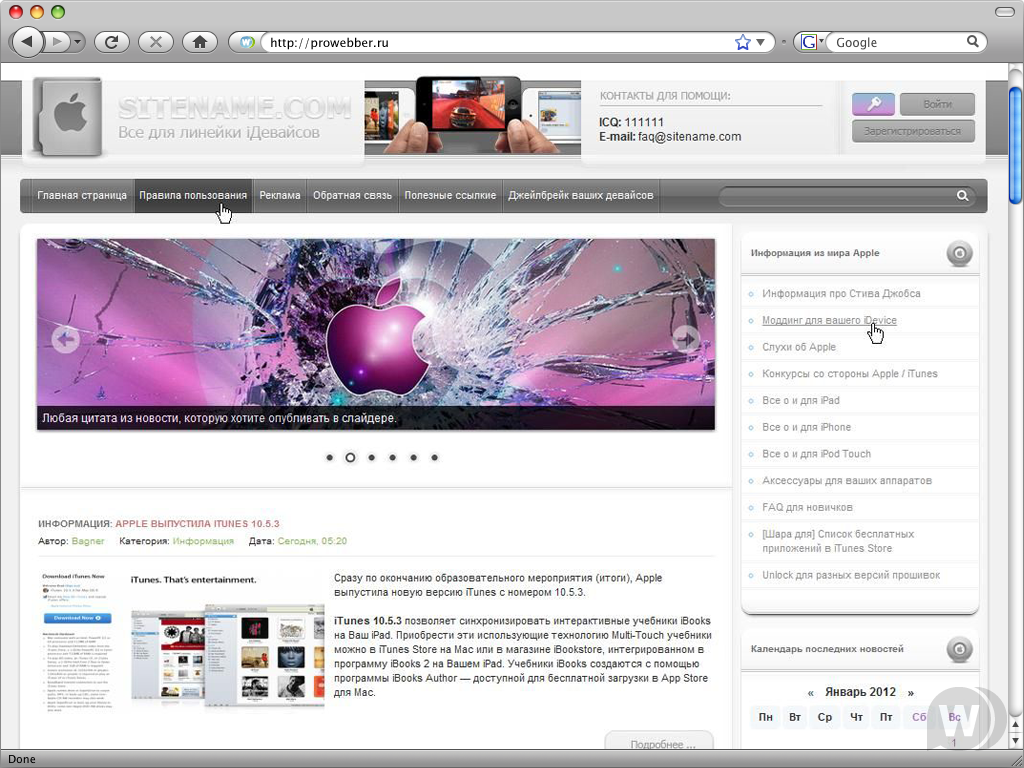Bookmark the page with star icon
This screenshot has width=1024, height=768.
[743, 42]
